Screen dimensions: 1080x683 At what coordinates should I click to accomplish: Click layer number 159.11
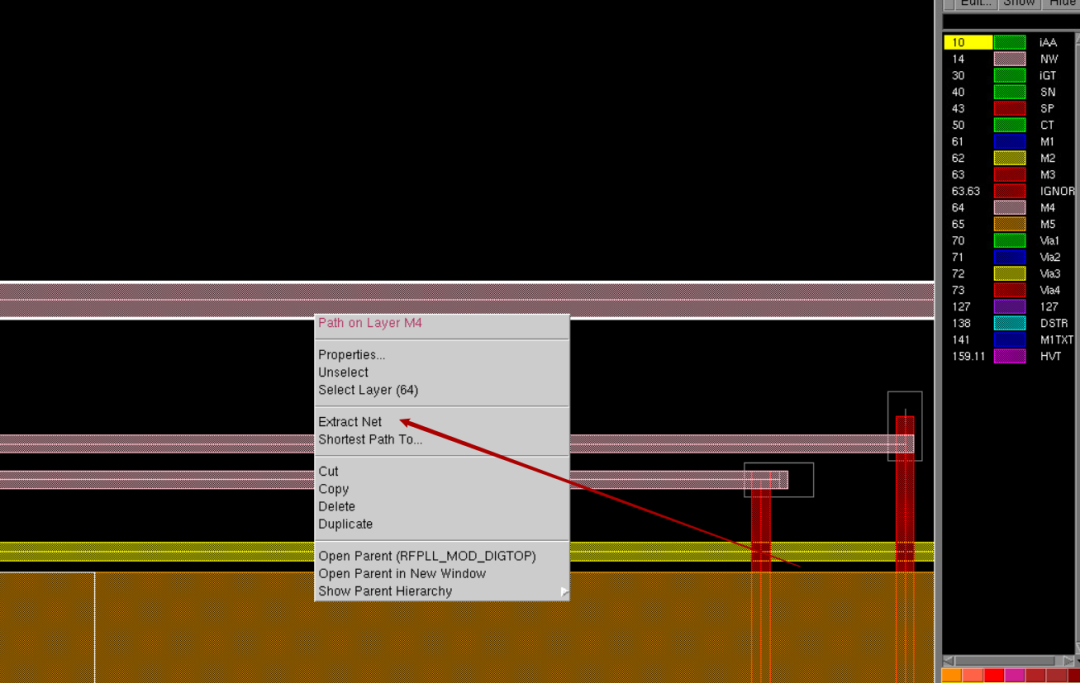click(968, 357)
